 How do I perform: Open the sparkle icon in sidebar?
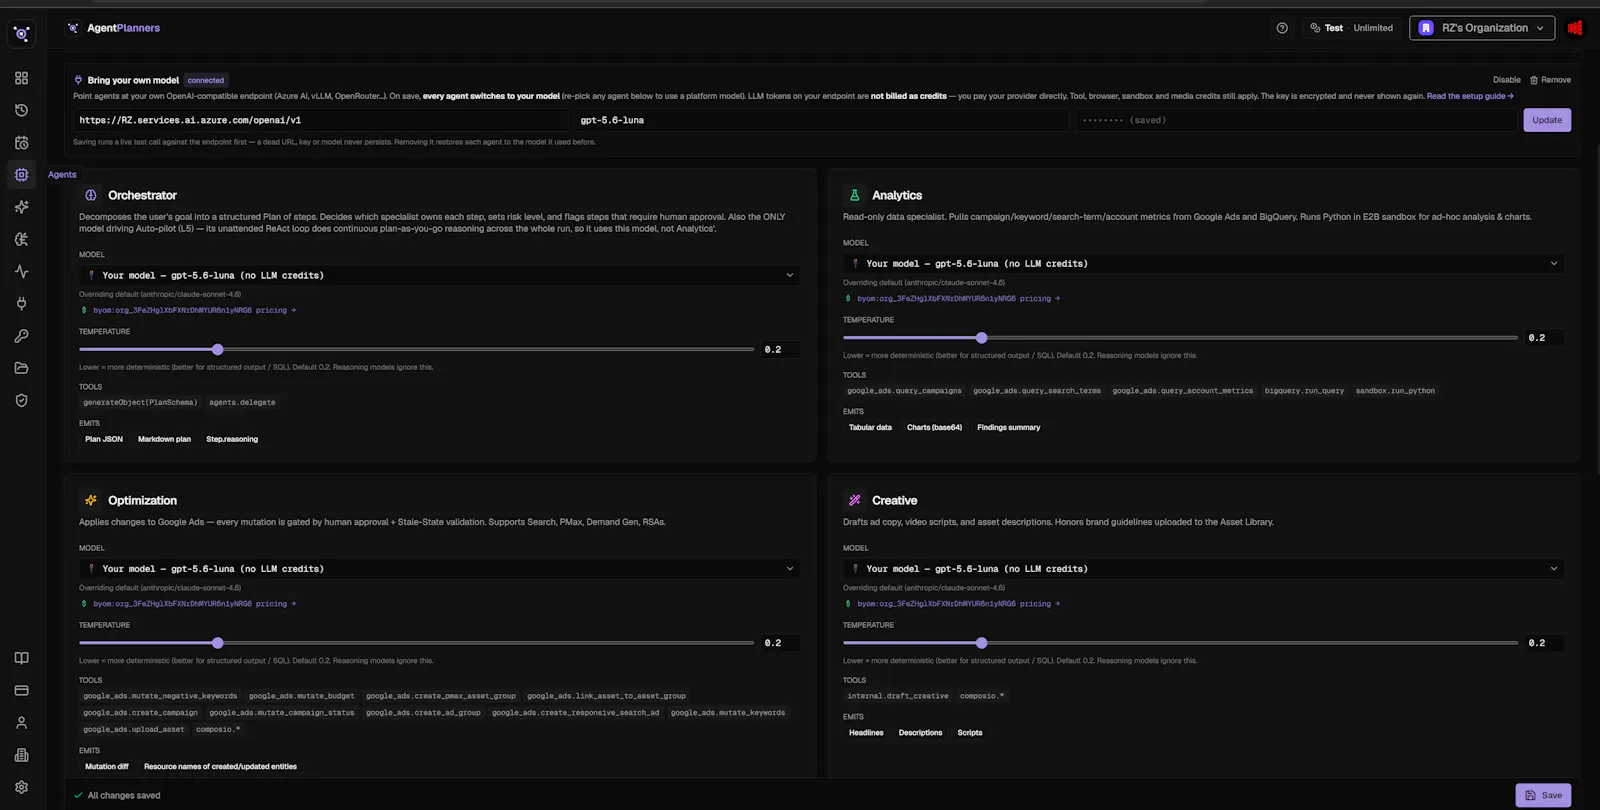[21, 207]
